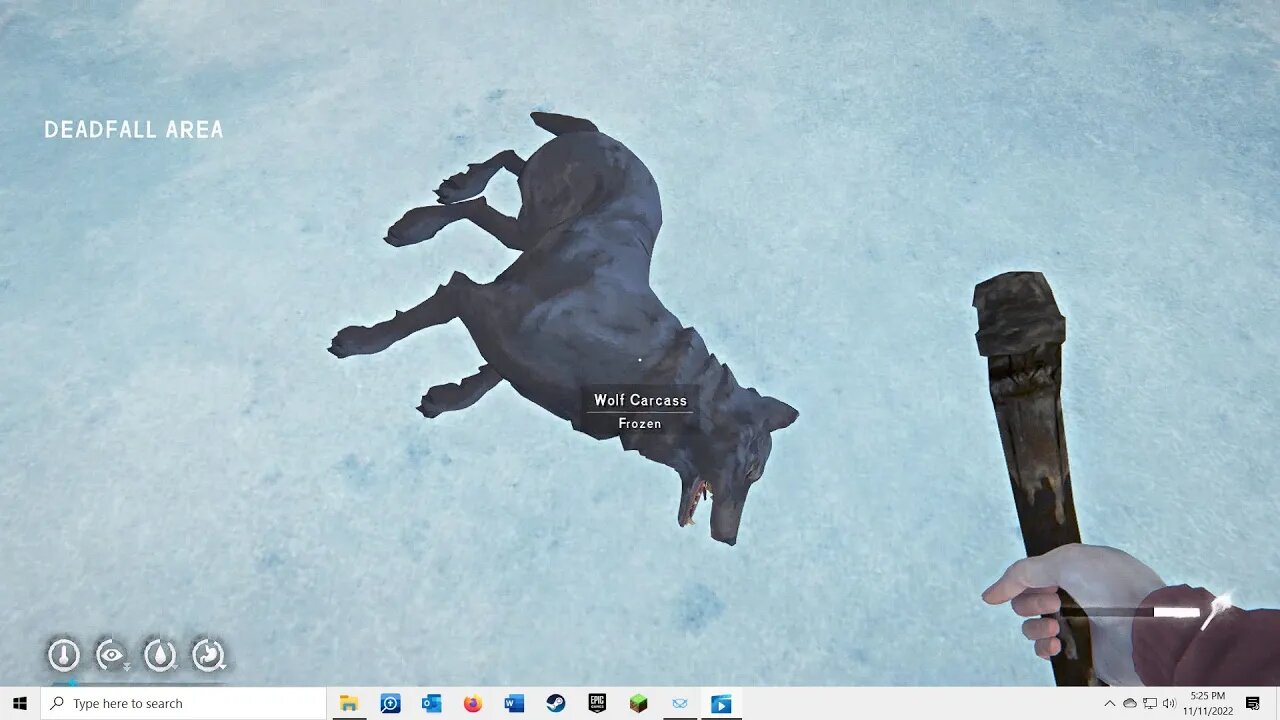Click the fatigue eye status icon
Viewport: 1280px width, 720px height.
112,655
